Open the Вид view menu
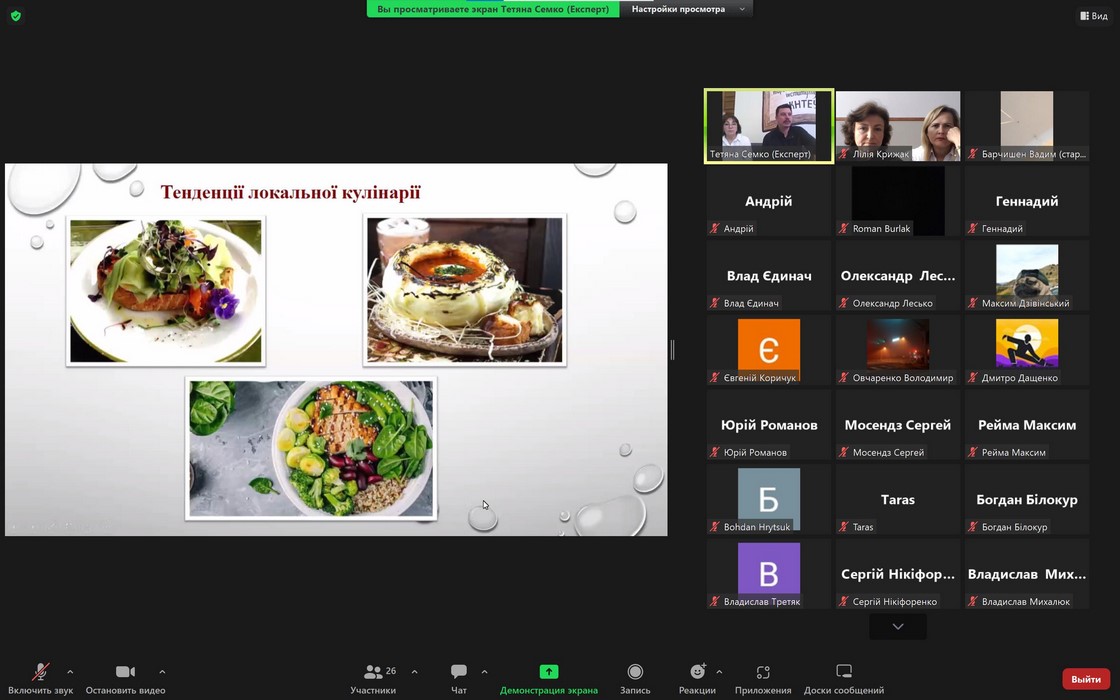 tap(1093, 16)
